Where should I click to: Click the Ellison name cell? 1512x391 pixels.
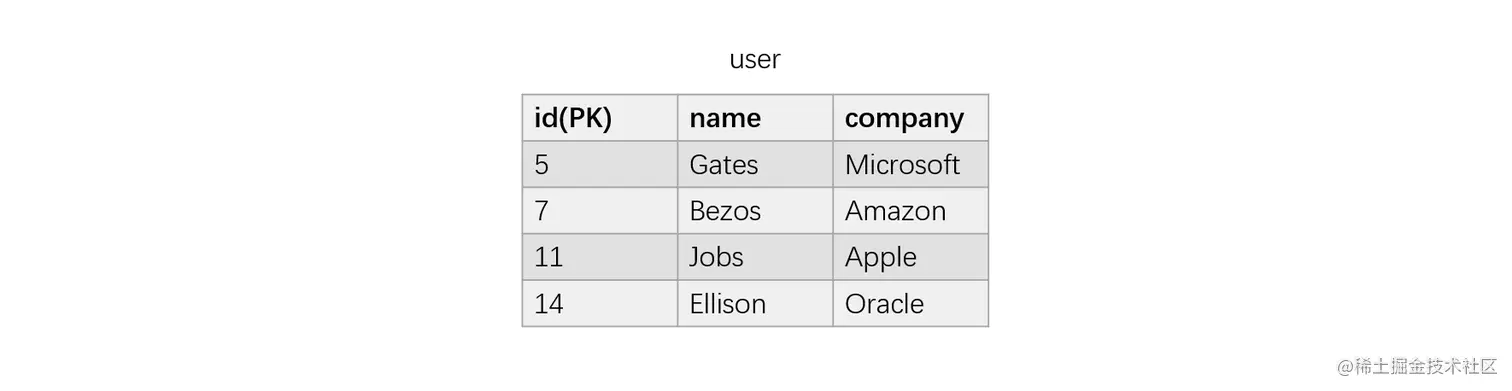[755, 303]
